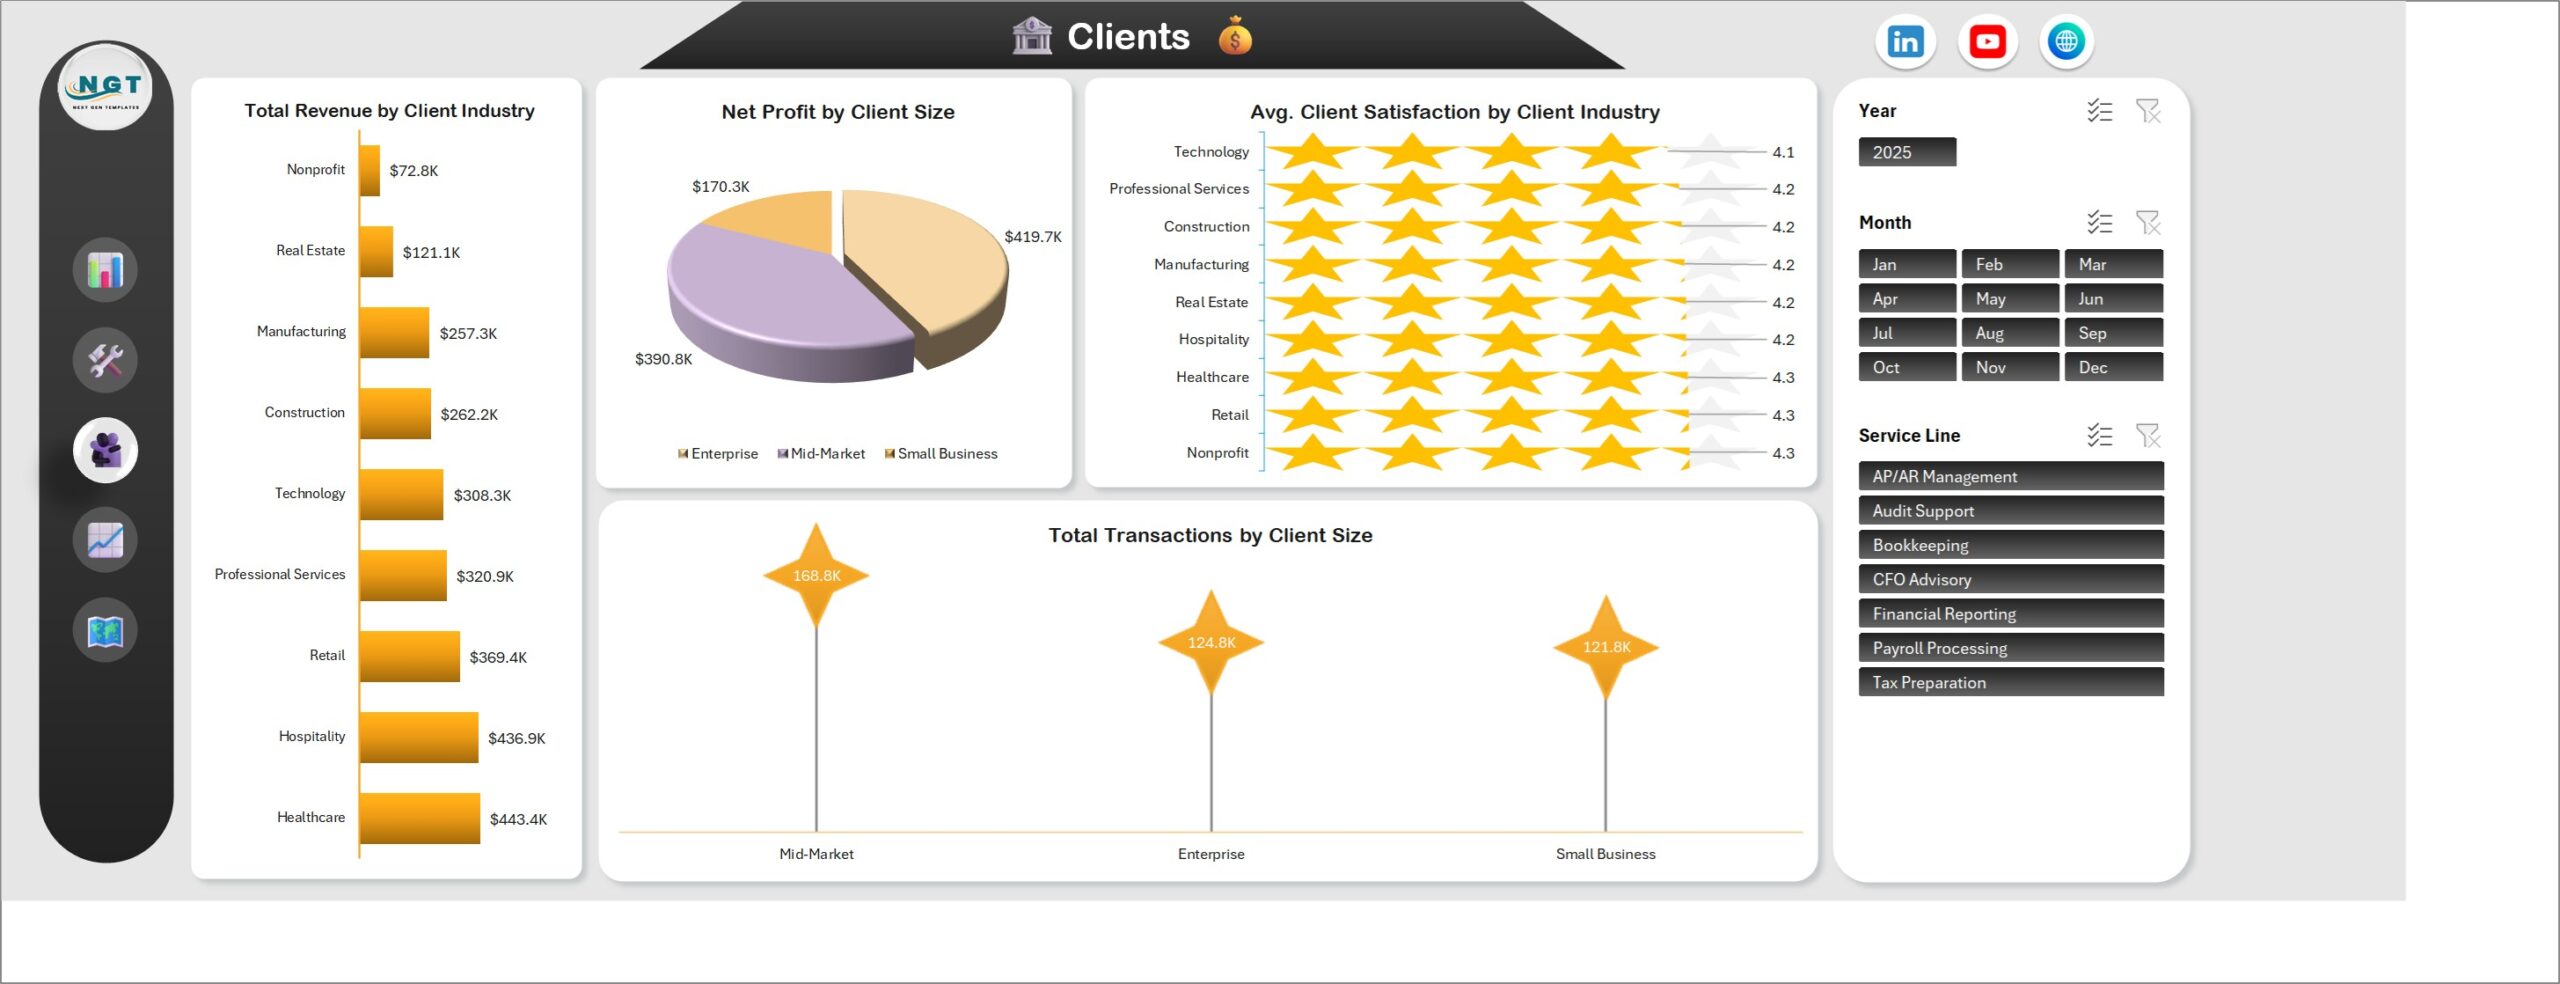Filter by the Jan month button
This screenshot has height=984, width=2560.
pos(1907,264)
